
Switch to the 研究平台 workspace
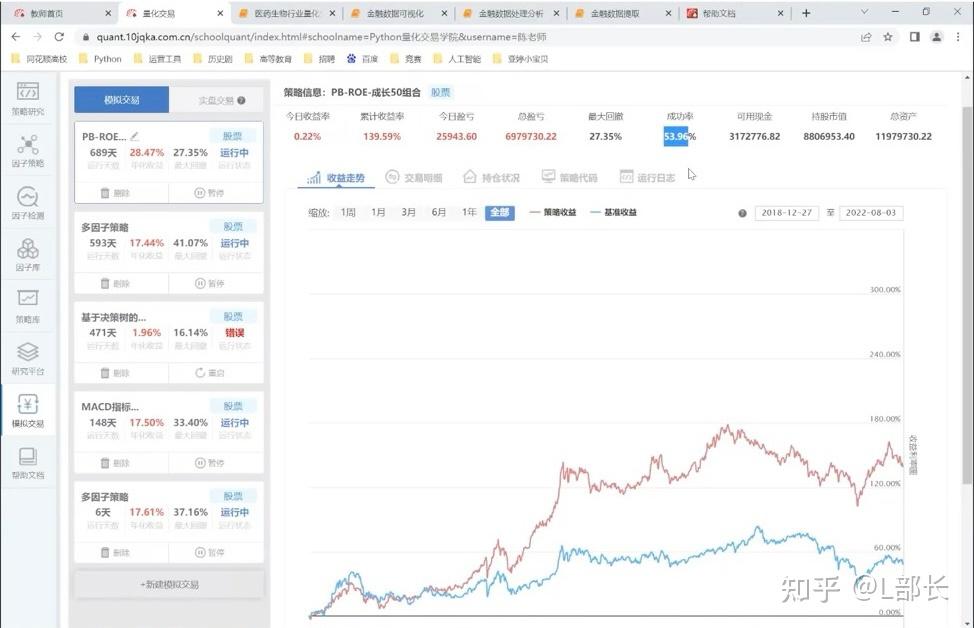click(x=28, y=360)
